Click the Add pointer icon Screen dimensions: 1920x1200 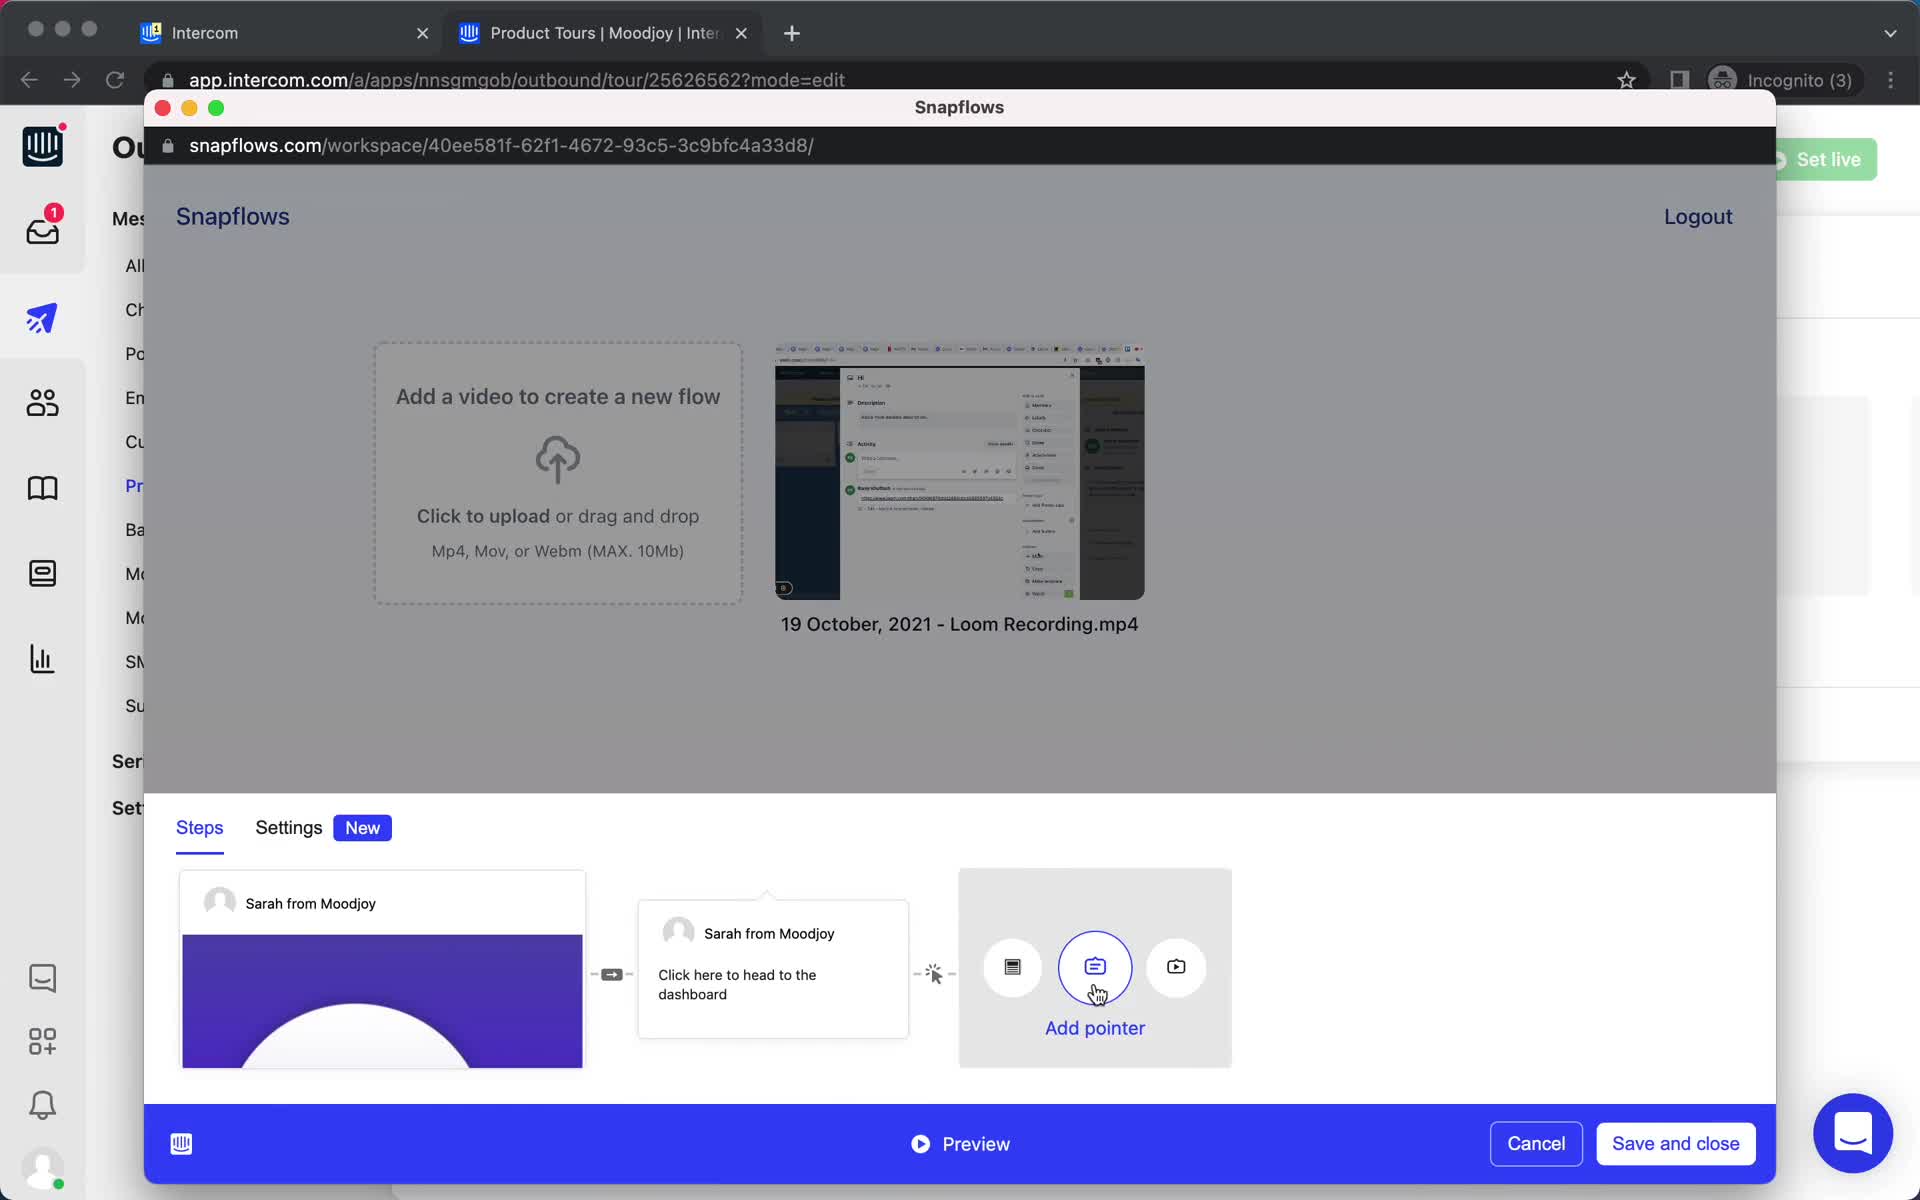(1095, 966)
